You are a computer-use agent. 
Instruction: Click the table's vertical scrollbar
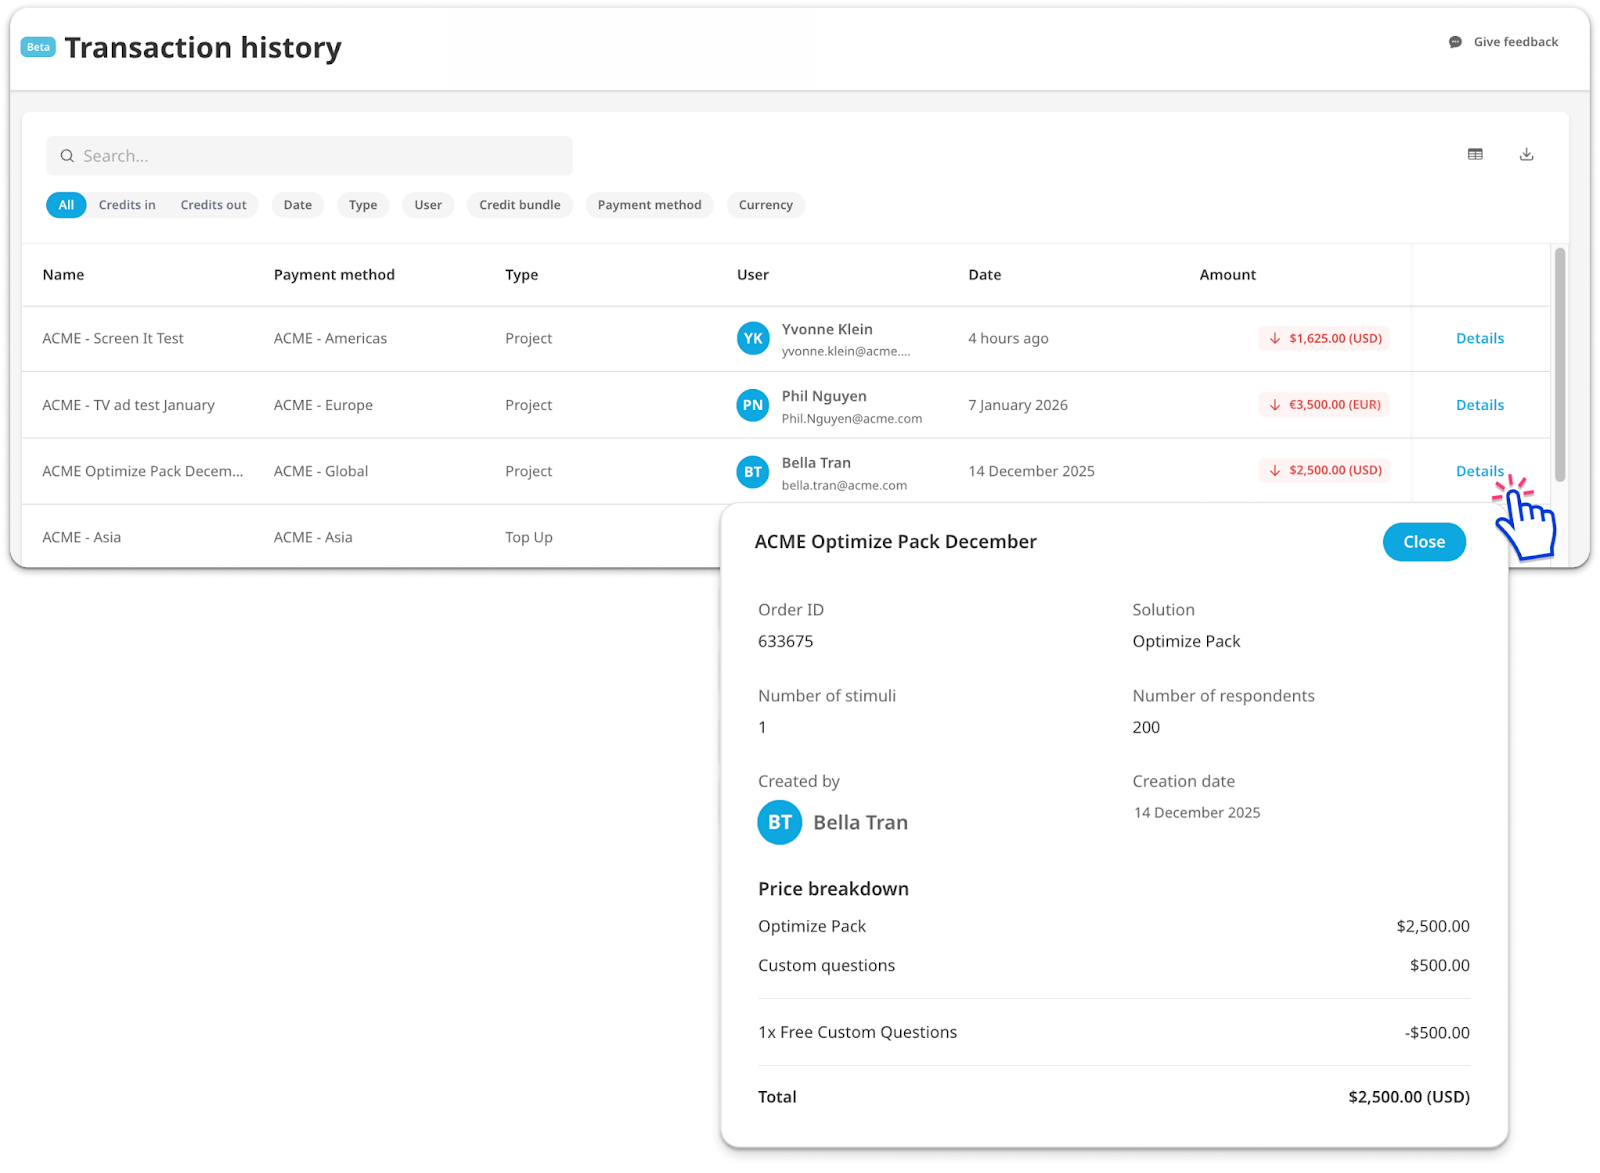click(x=1560, y=365)
